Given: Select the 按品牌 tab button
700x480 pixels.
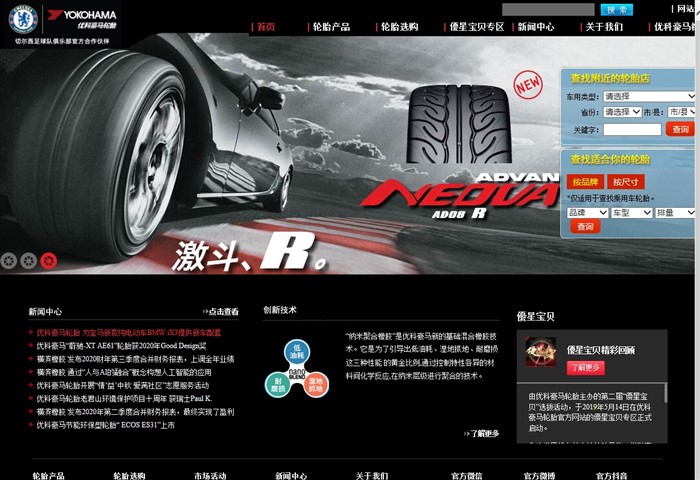Looking at the screenshot, I should coord(585,182).
